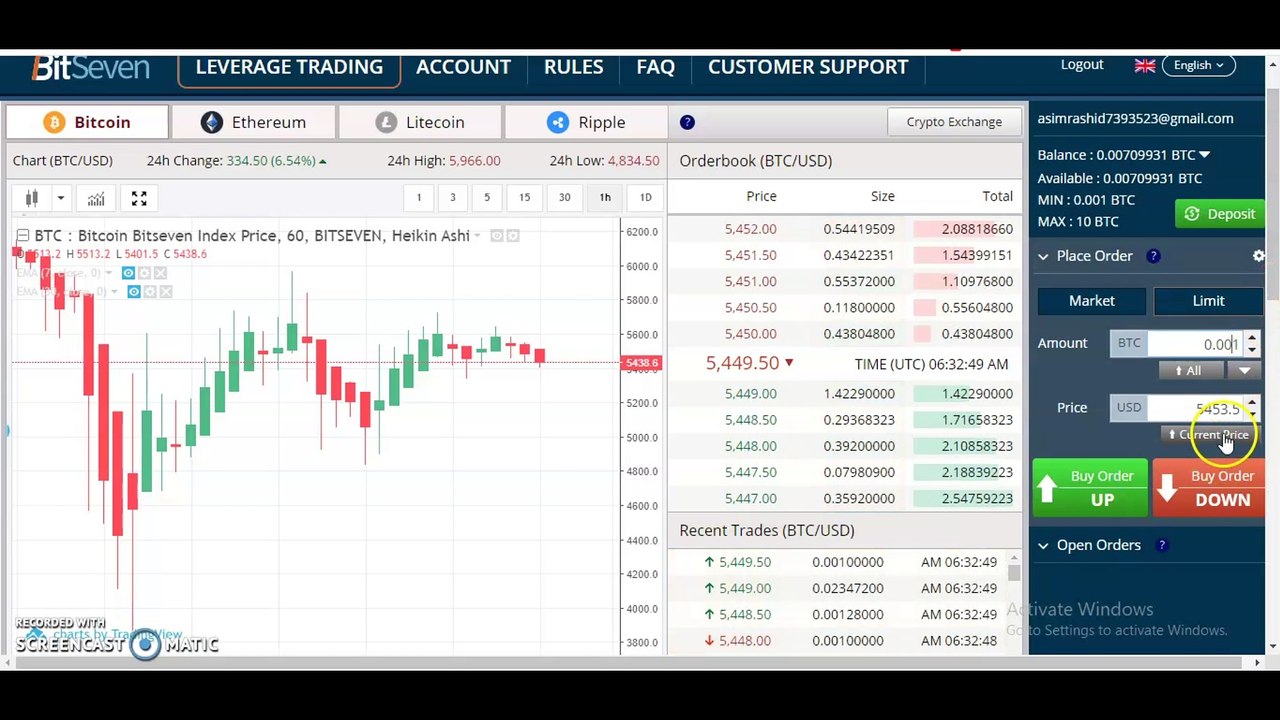
Task: Click the green Deposit button
Action: (x=1220, y=213)
